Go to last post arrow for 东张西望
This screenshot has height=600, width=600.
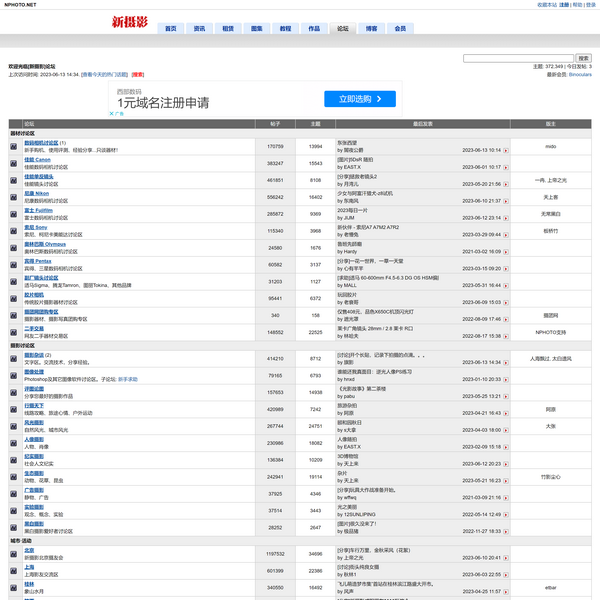coord(506,149)
